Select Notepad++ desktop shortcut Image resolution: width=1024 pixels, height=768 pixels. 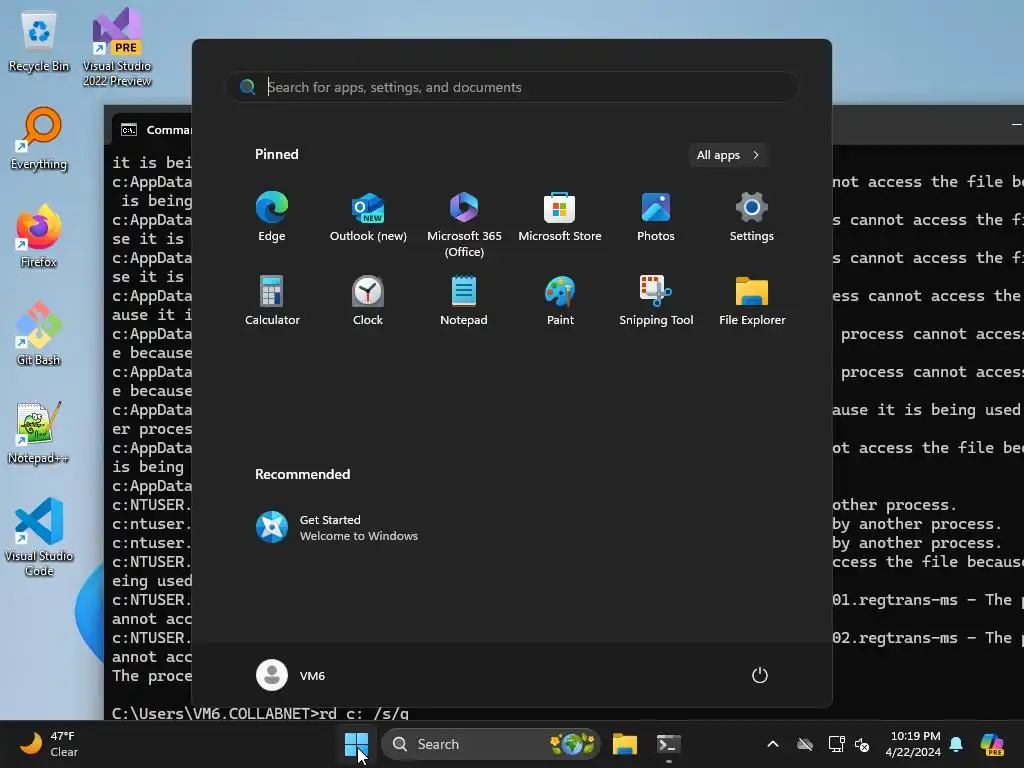(x=39, y=432)
